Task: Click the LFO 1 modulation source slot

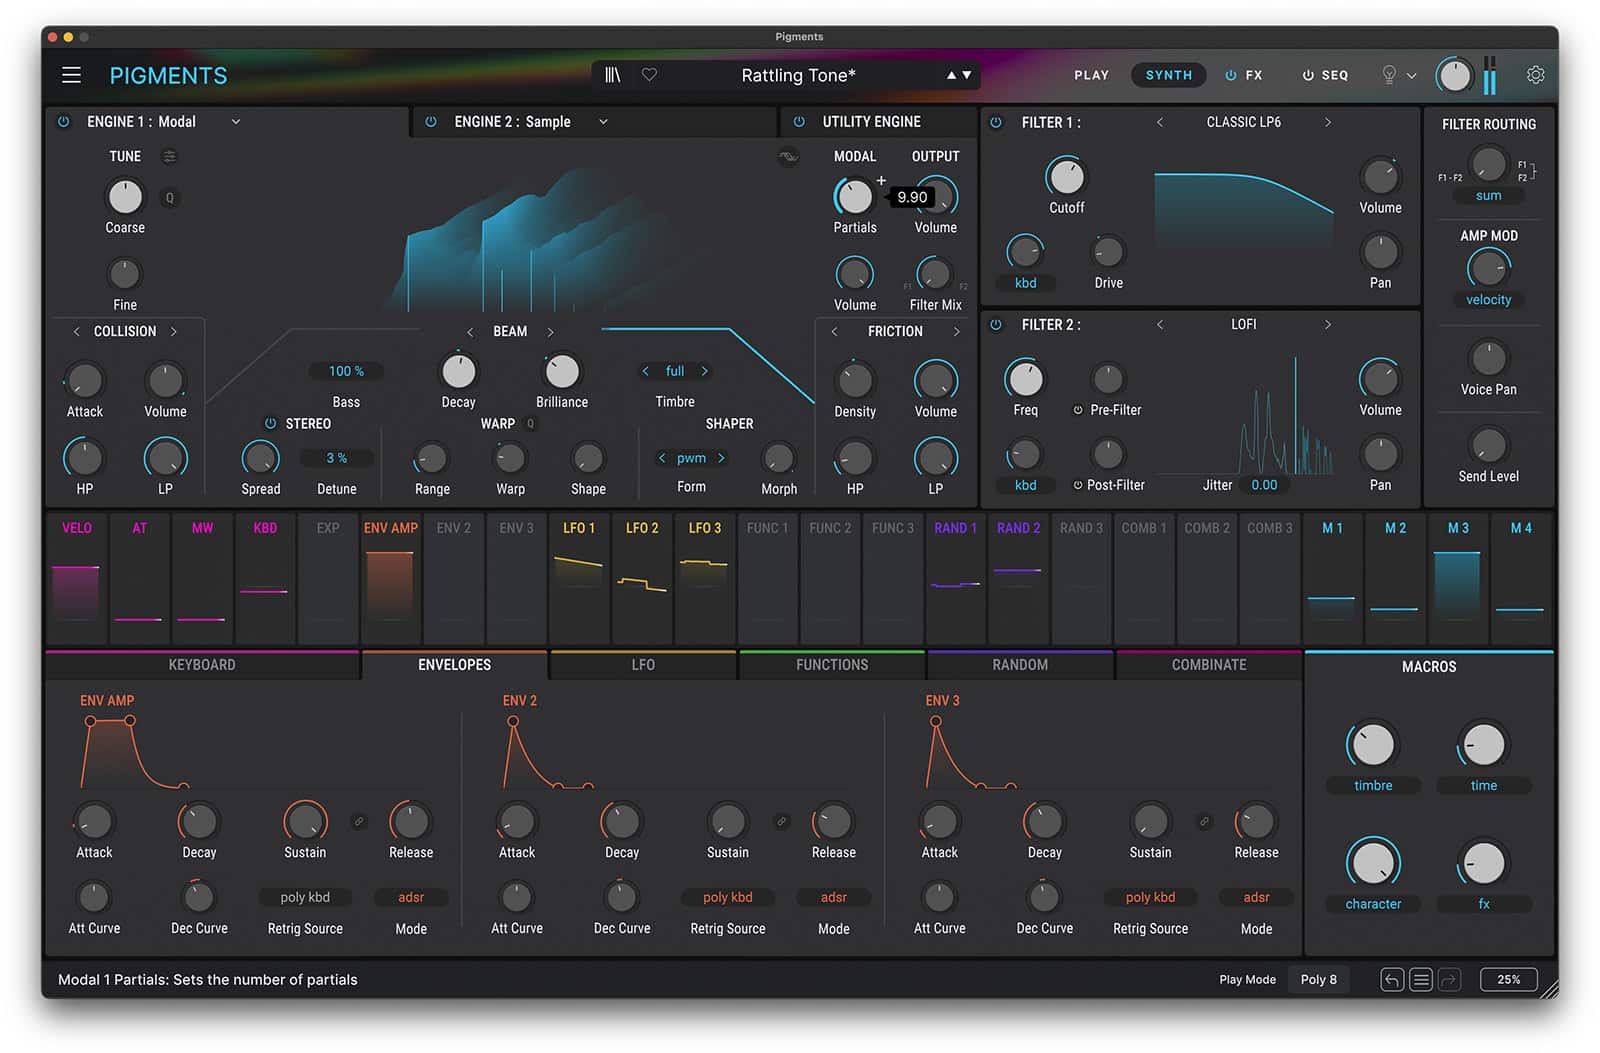Action: pyautogui.click(x=579, y=579)
